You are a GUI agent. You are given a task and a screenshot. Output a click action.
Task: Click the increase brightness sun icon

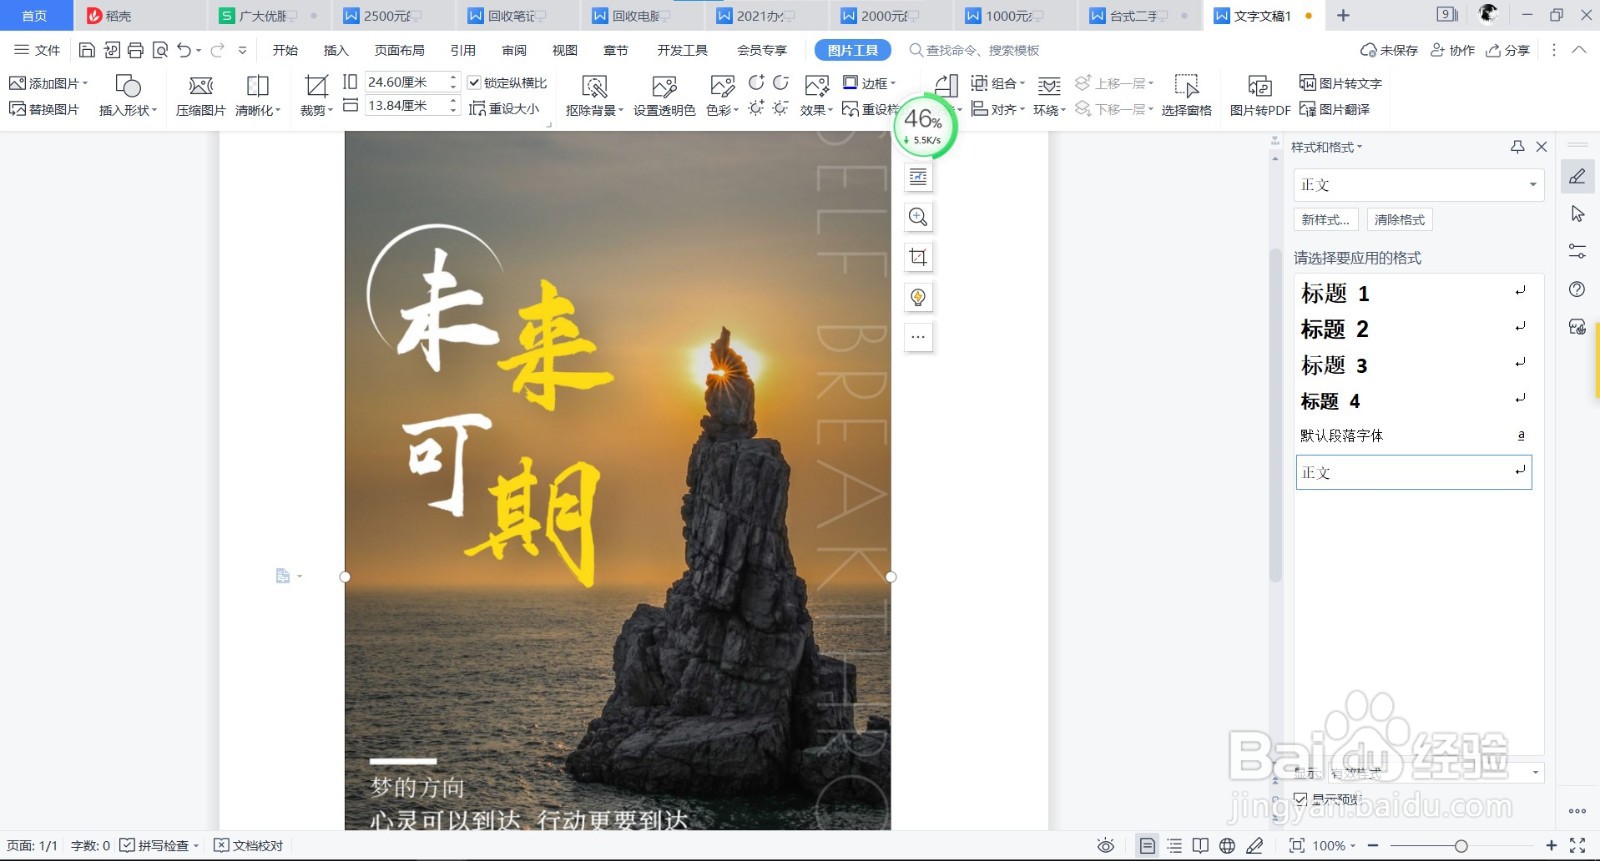pyautogui.click(x=757, y=108)
